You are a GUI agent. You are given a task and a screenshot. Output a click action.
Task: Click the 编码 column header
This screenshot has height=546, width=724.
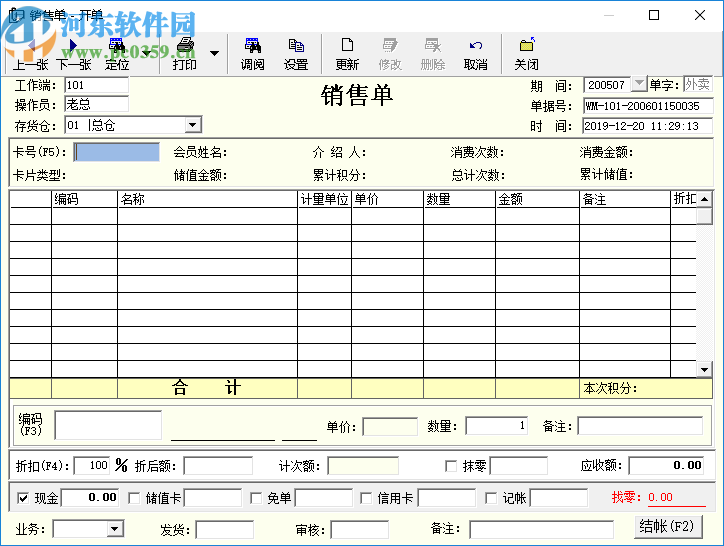(x=84, y=199)
